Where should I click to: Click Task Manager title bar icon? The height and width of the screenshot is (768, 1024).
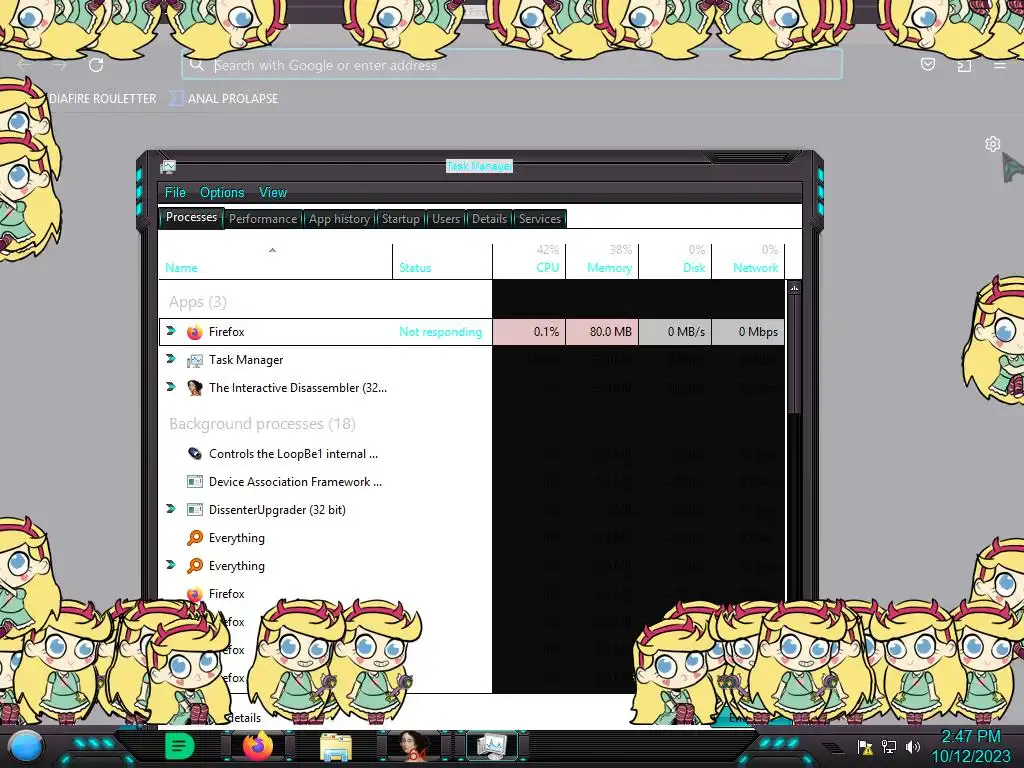pos(168,167)
